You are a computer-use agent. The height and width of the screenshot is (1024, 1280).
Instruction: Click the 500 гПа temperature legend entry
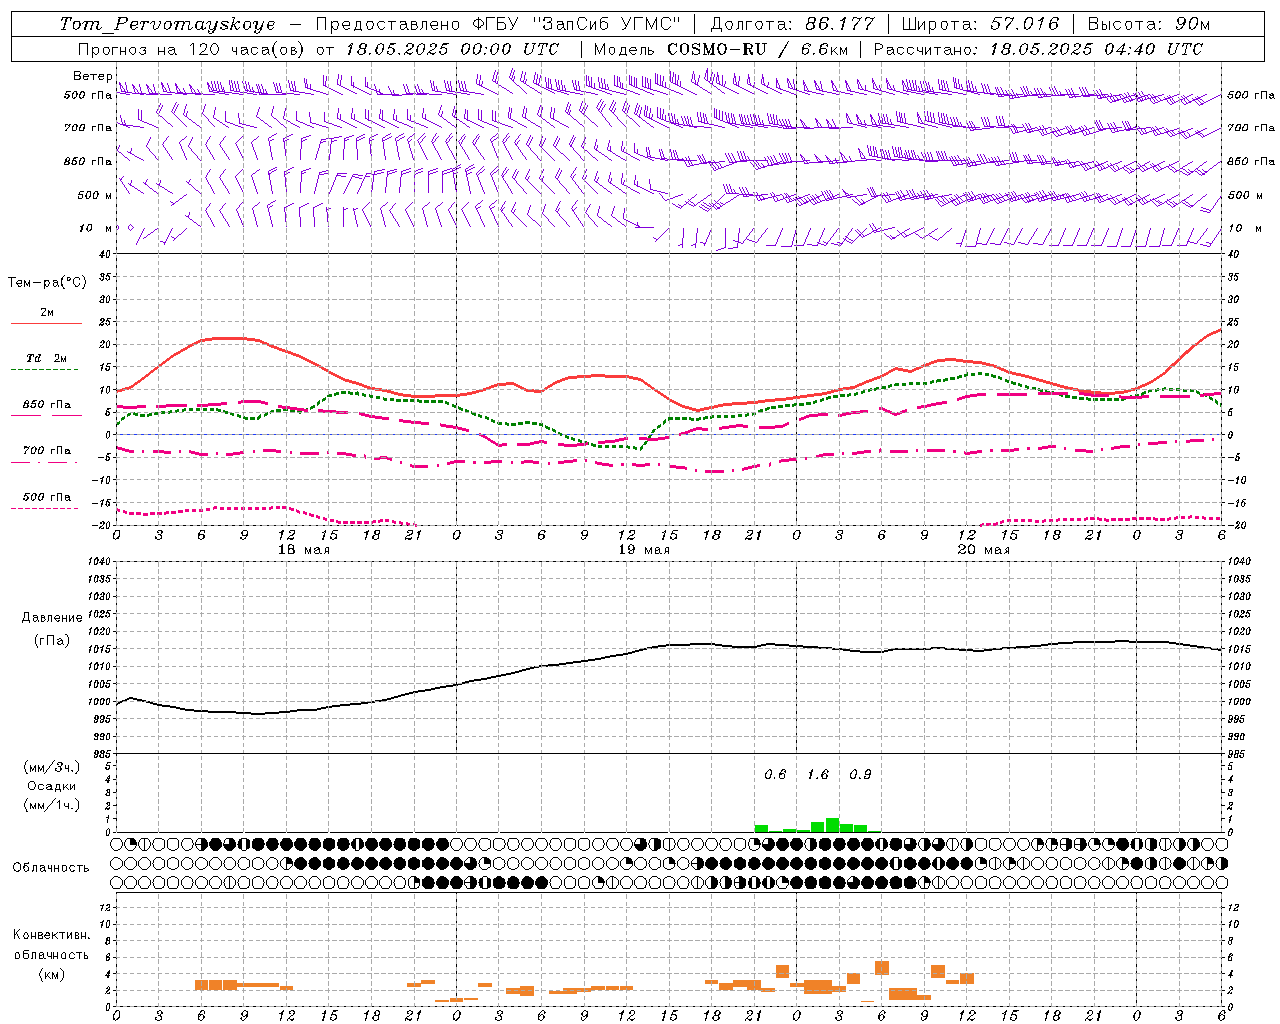47,497
